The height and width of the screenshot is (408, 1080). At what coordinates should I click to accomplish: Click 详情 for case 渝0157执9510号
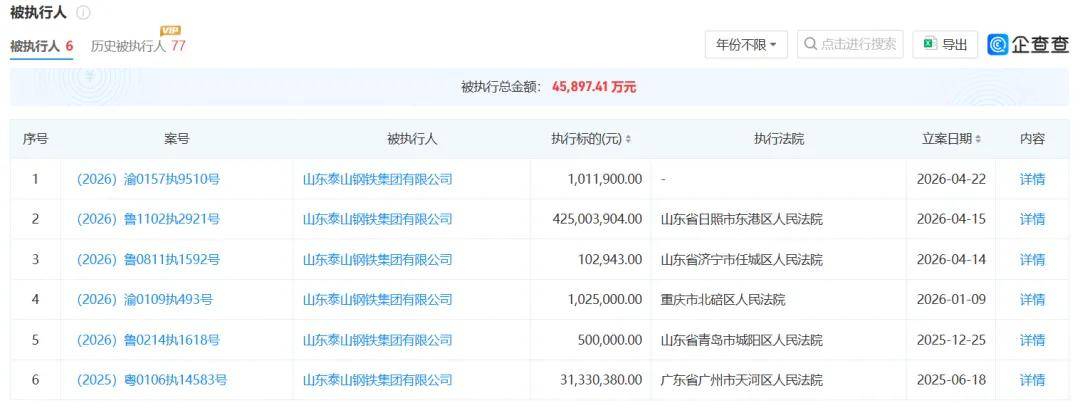1032,179
